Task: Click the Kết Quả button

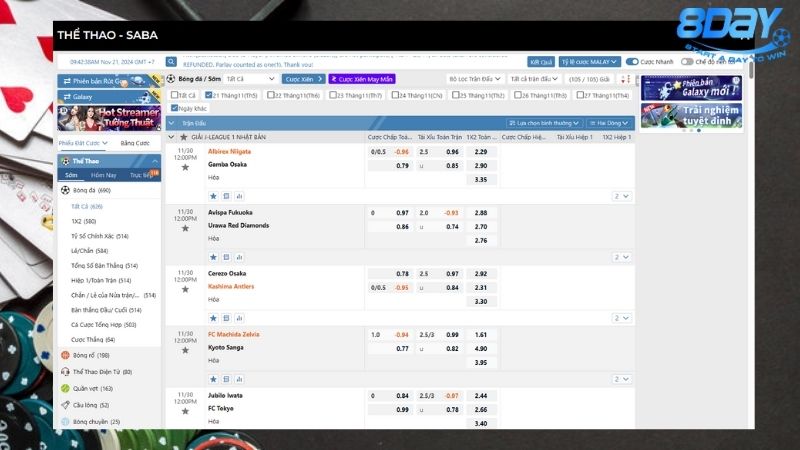Action: 541,62
